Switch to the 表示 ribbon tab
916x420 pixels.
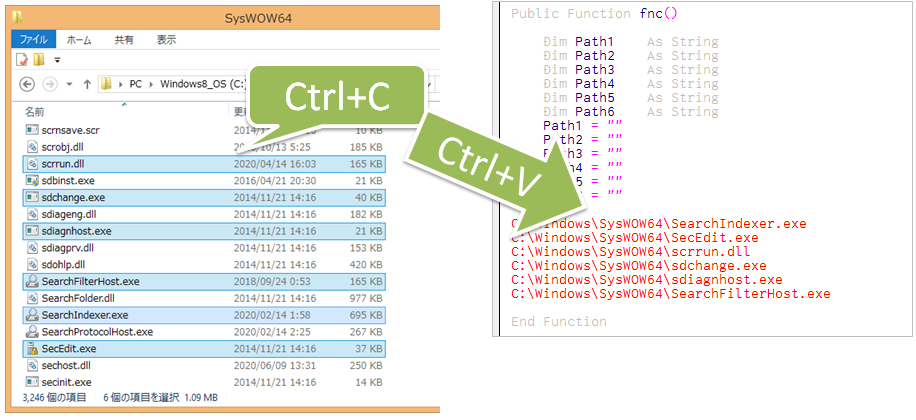point(166,40)
